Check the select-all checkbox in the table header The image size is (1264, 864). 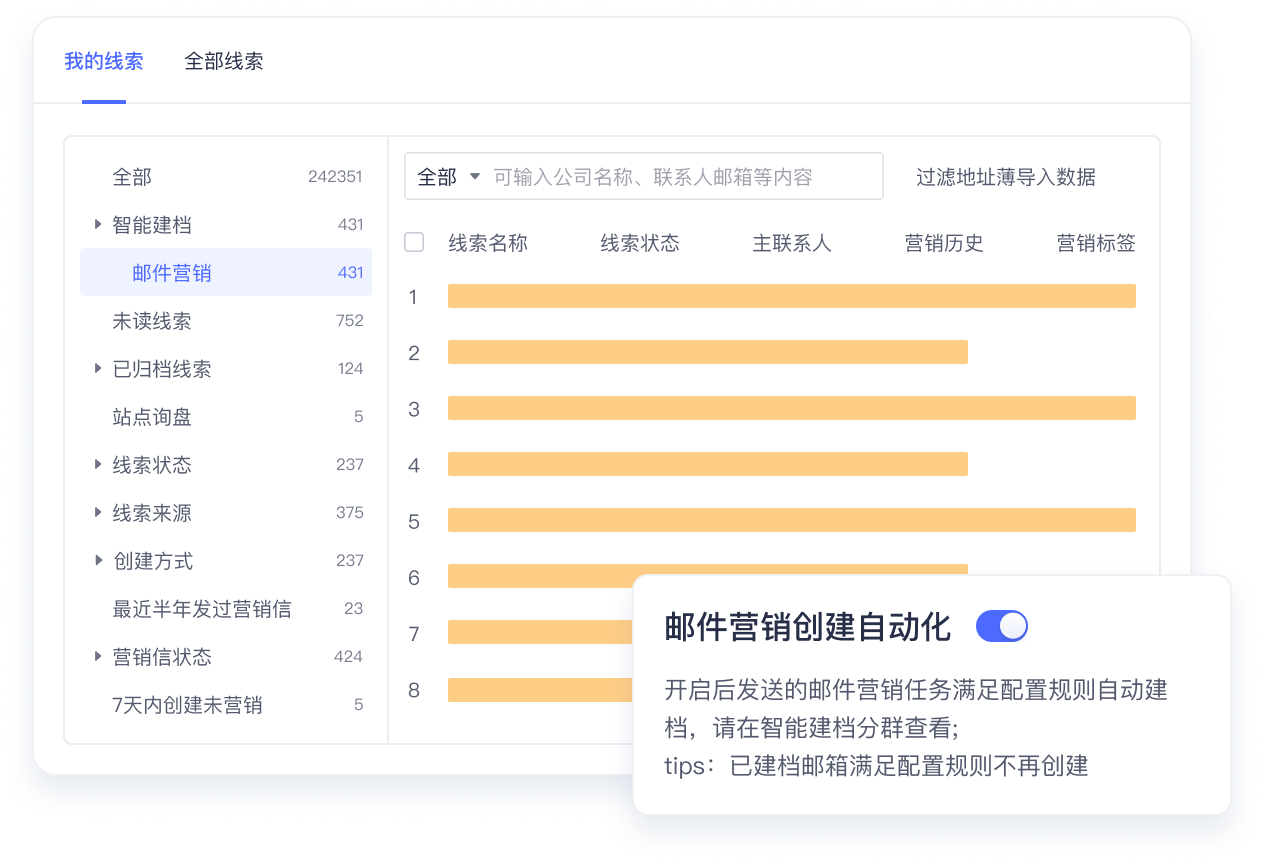[413, 241]
